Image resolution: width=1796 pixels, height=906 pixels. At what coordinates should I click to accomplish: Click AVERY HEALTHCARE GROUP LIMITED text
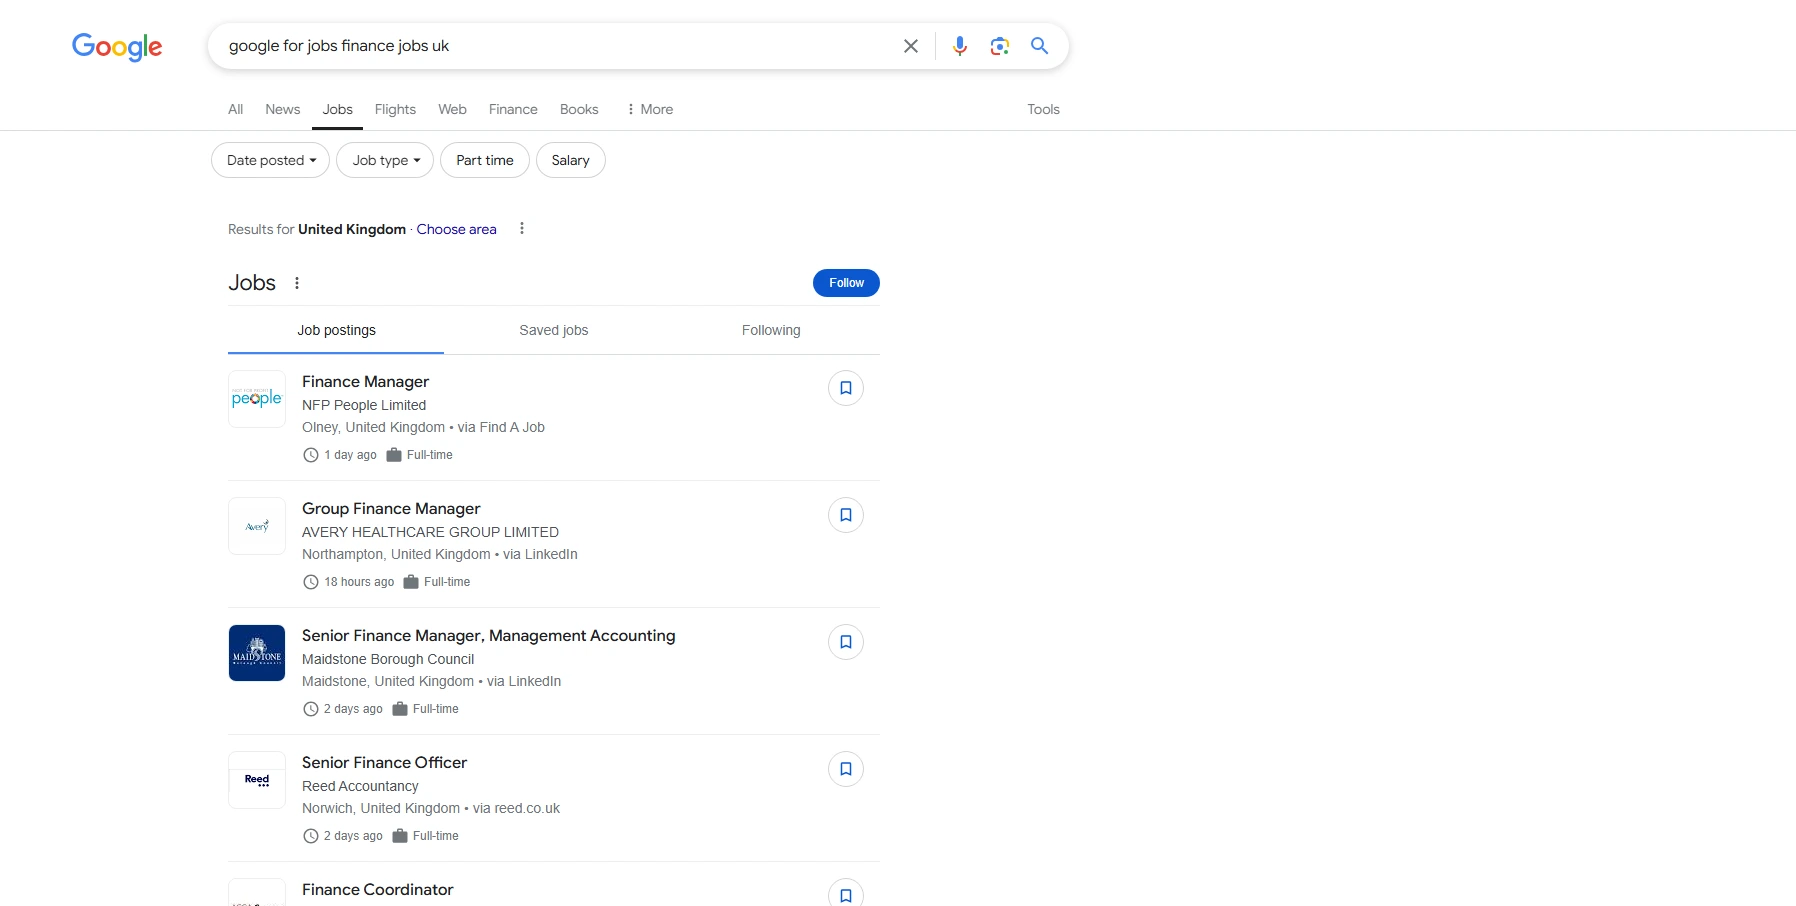431,532
